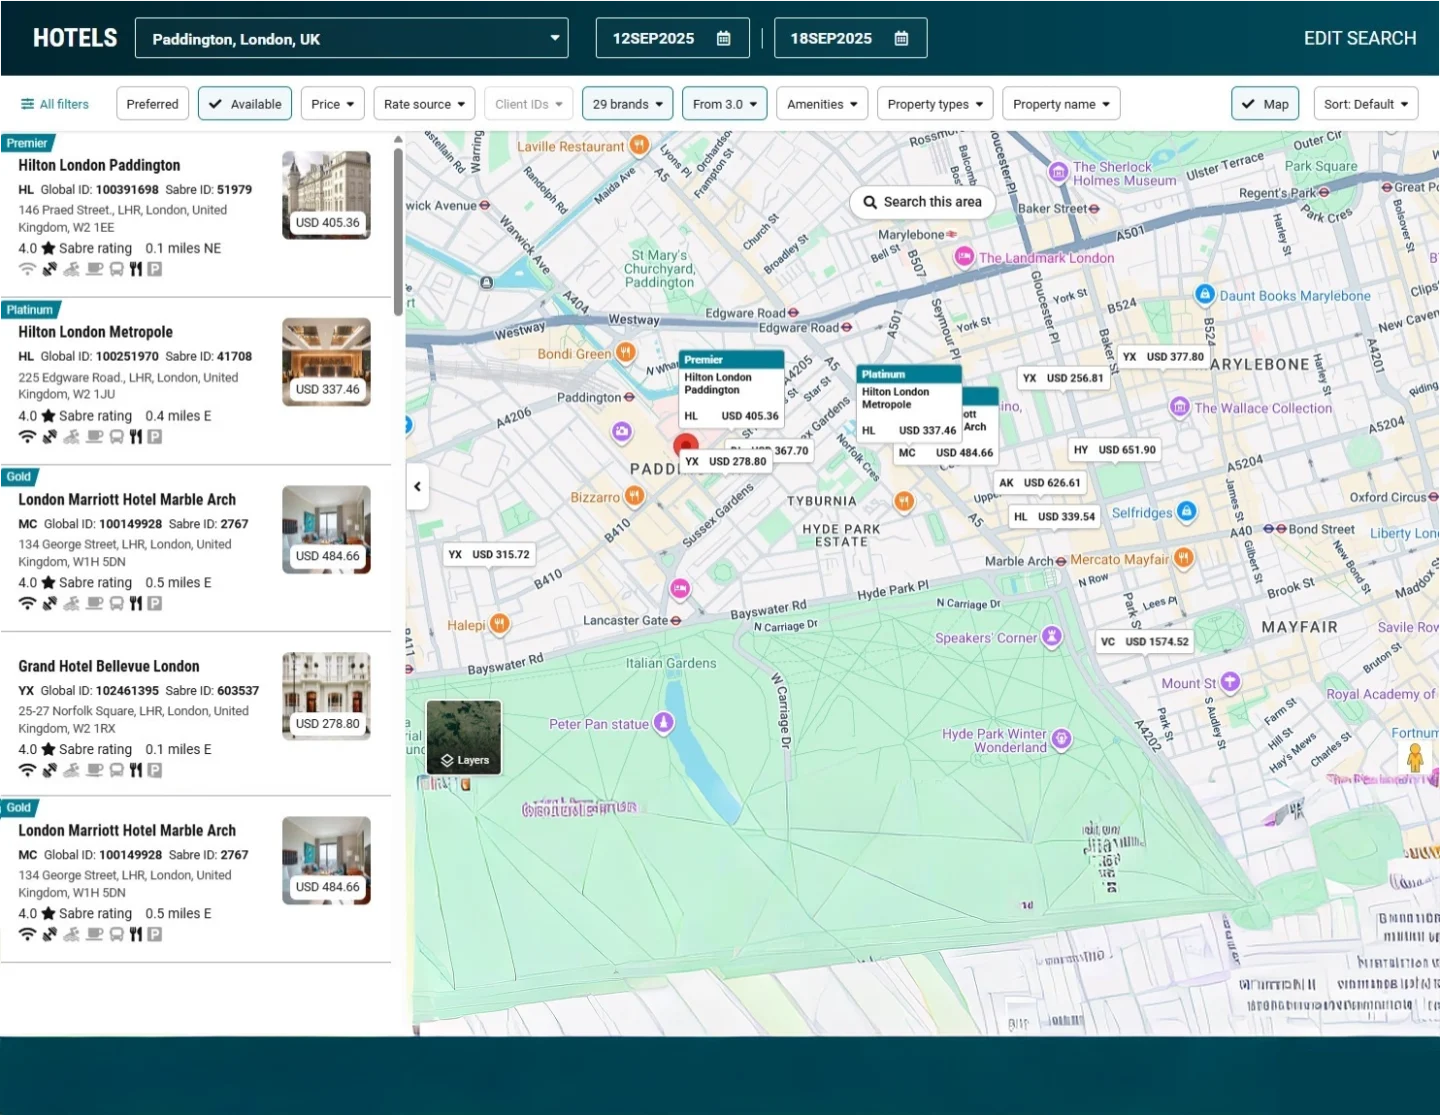Image resolution: width=1440 pixels, height=1115 pixels.
Task: Activate Street View with the Pegman icon
Action: (x=1415, y=758)
